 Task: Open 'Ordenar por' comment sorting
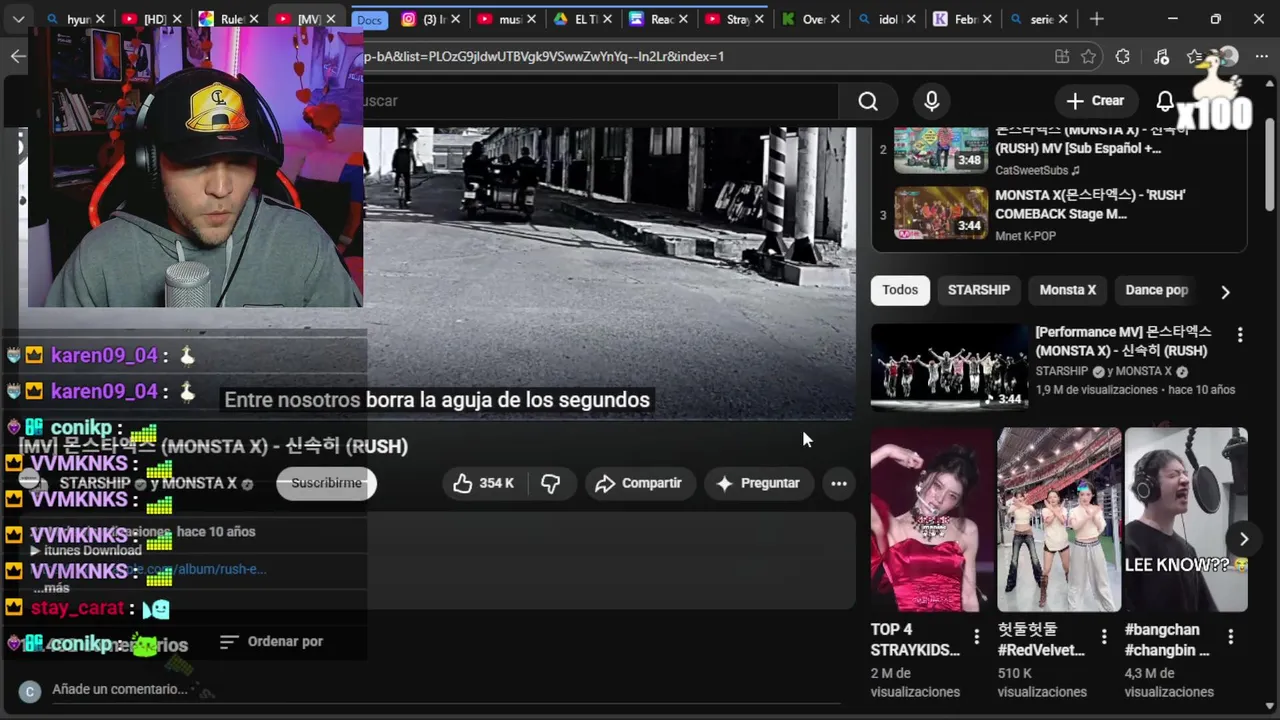tap(272, 642)
